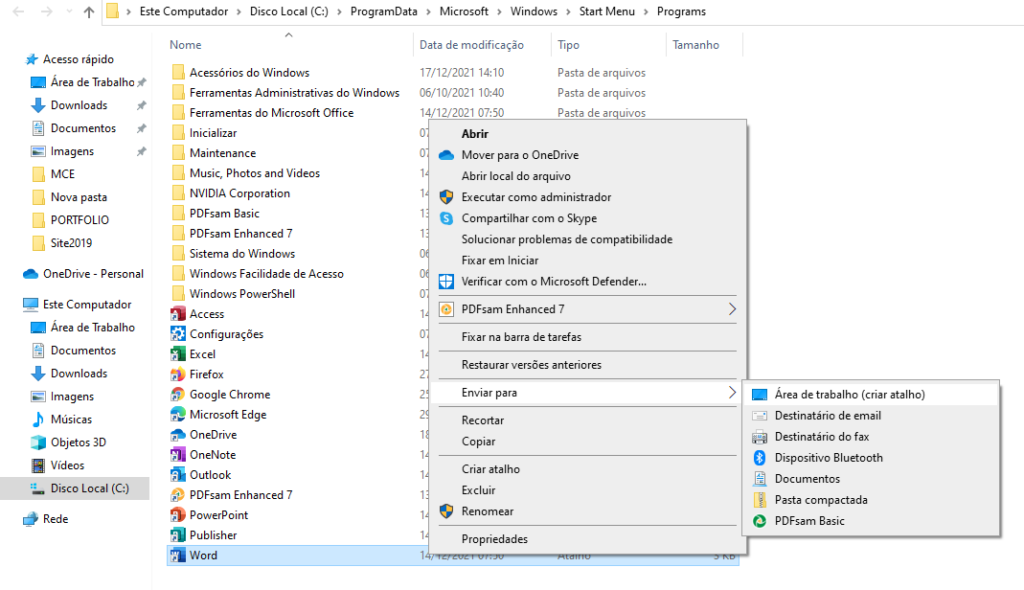
Task: Select the NVIDIA Corporation folder
Action: pos(240,193)
